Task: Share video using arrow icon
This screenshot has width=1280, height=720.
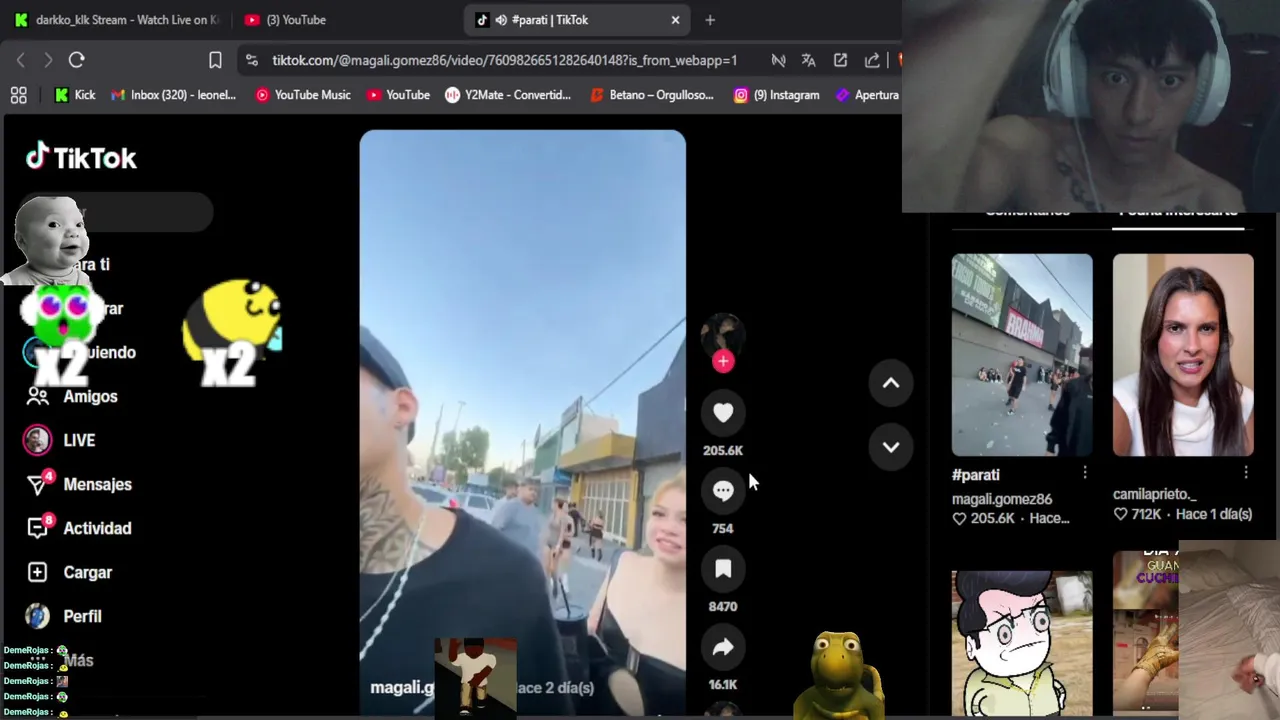Action: click(x=723, y=647)
